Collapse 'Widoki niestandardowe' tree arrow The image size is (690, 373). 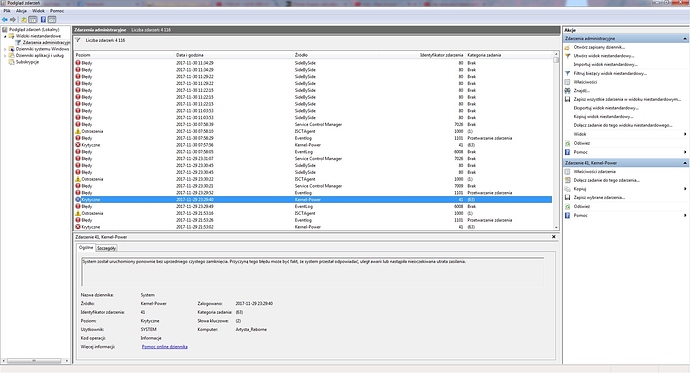click(x=5, y=36)
